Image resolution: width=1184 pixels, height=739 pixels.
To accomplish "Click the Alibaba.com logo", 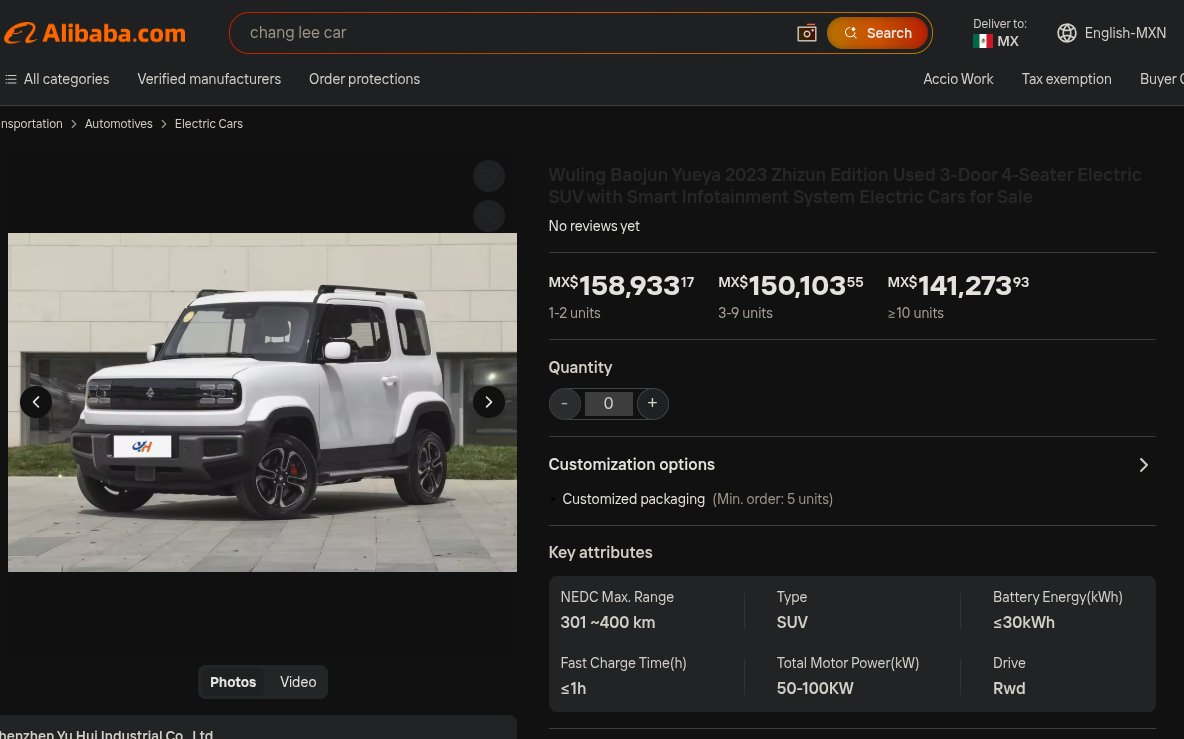I will point(94,33).
